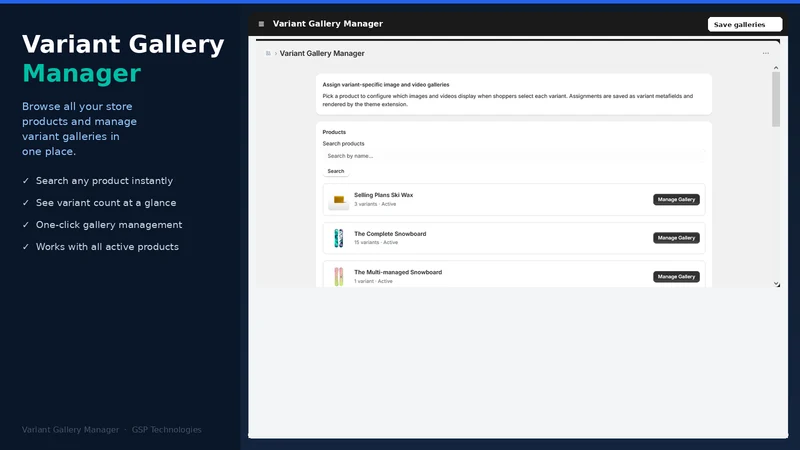Click the 'One-click gallery management' bullet
800x450 pixels.
pos(109,224)
